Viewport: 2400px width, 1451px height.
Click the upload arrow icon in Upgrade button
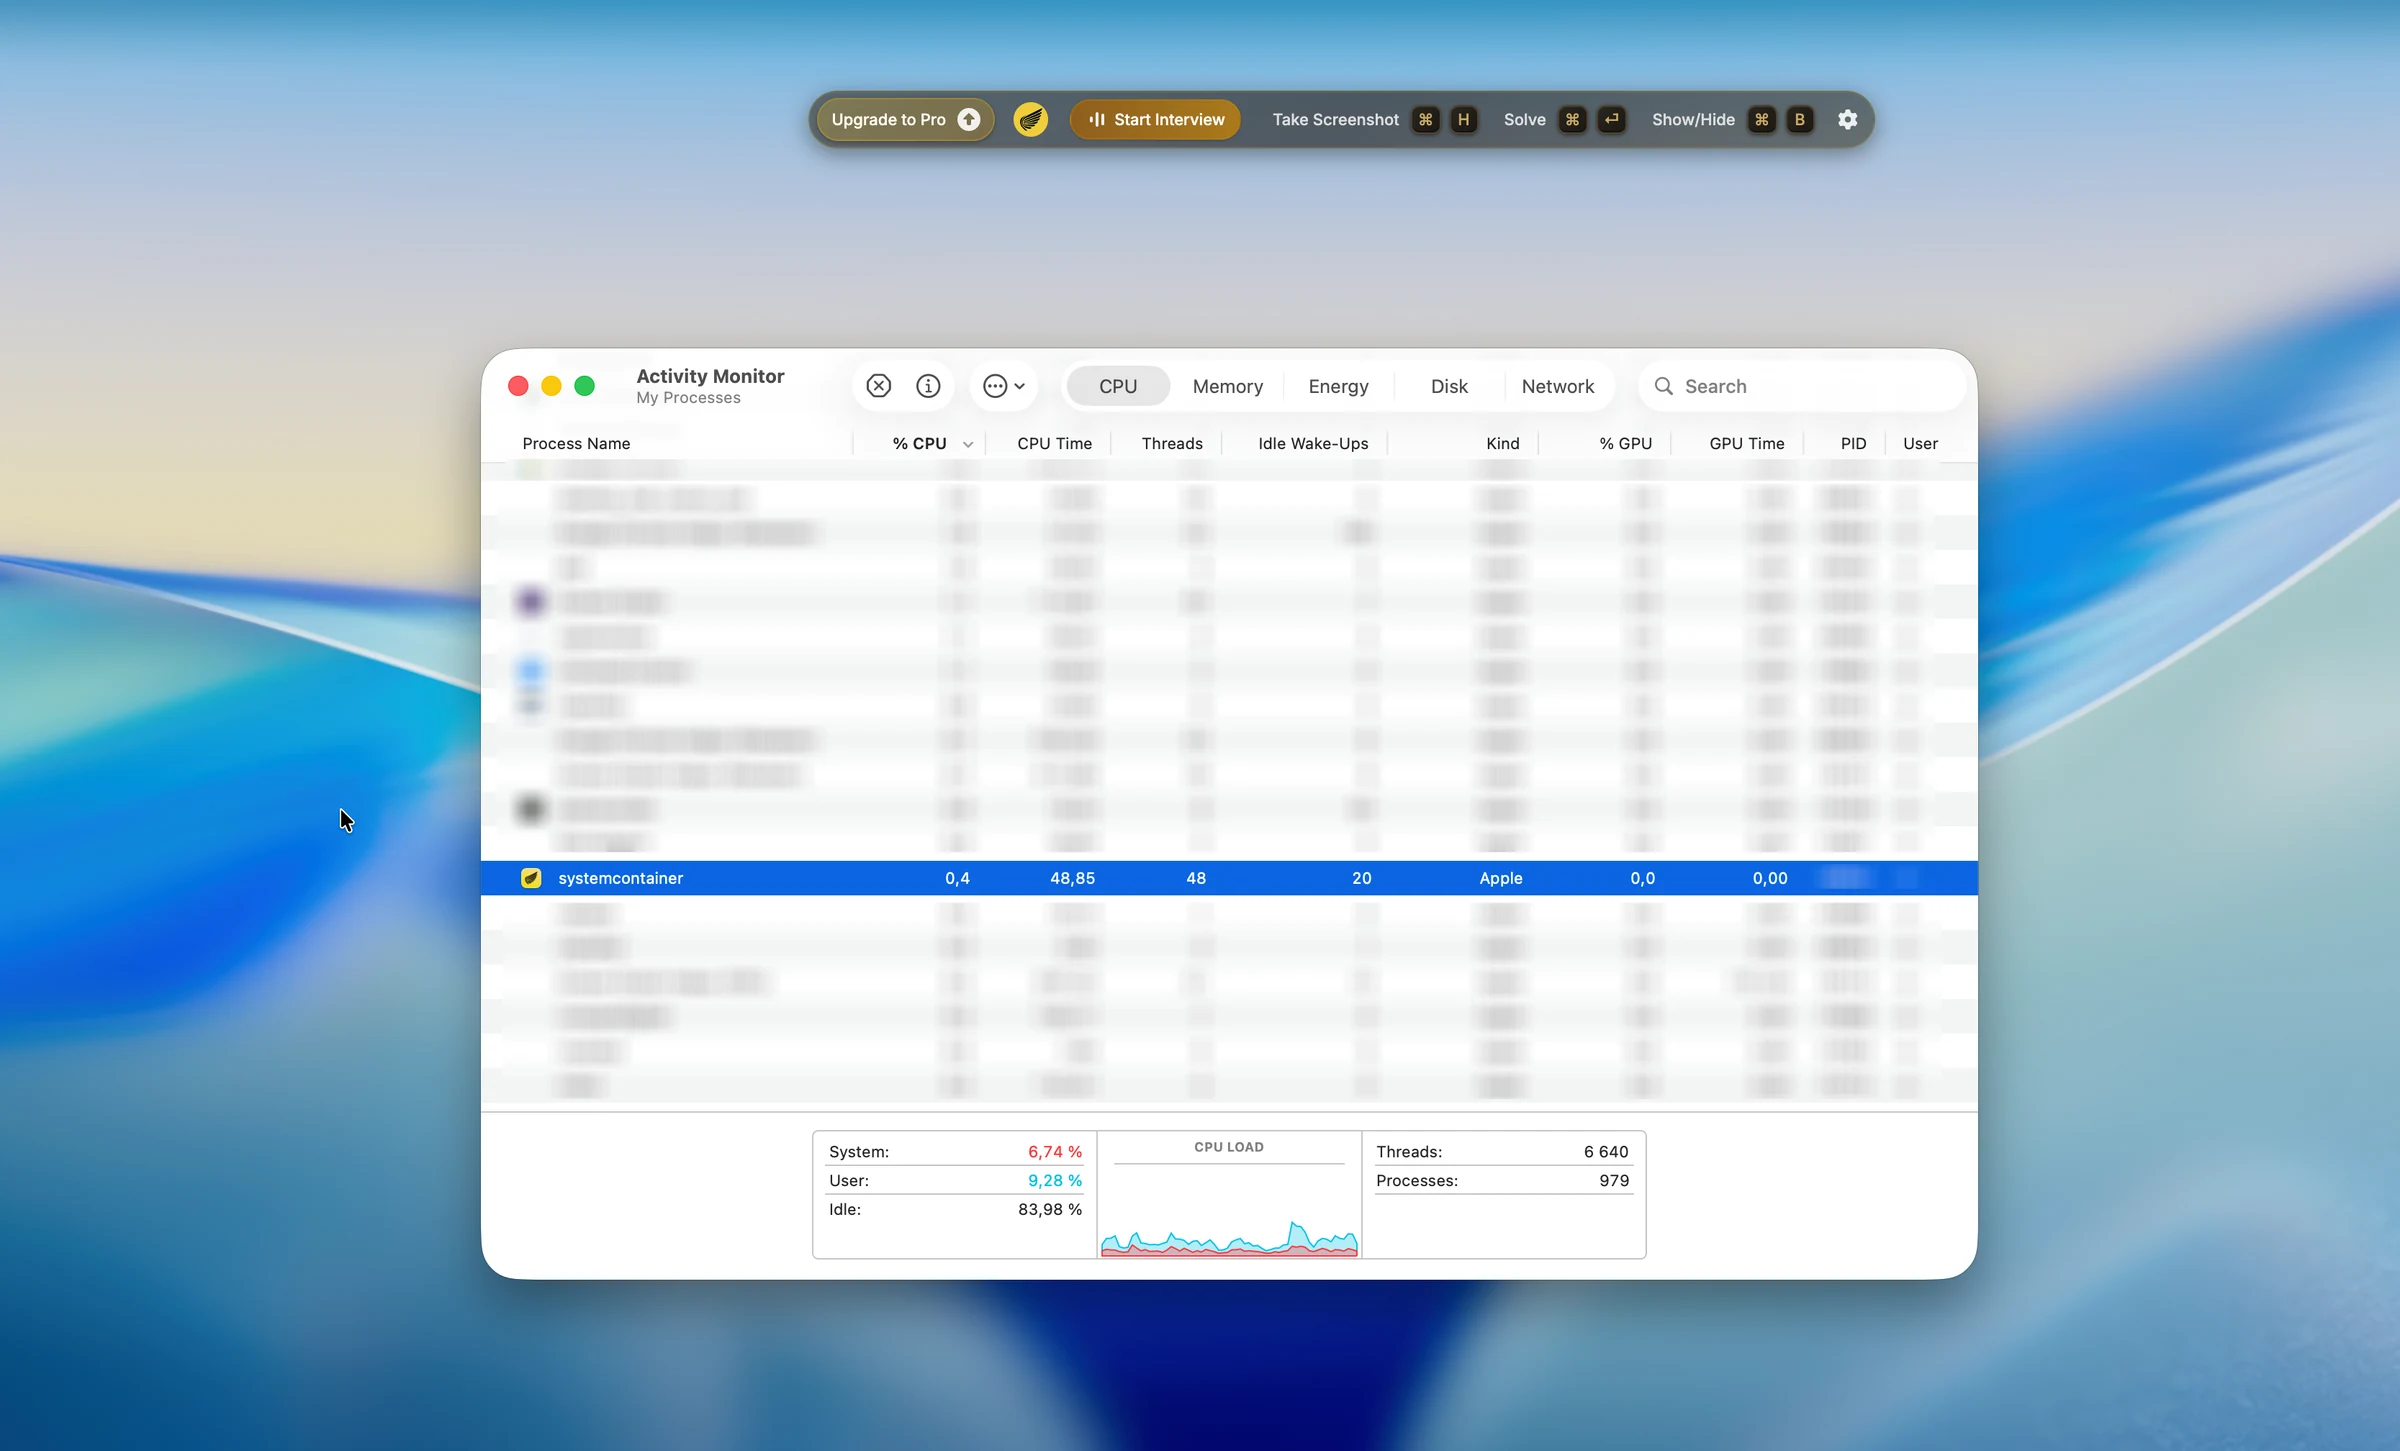(969, 120)
